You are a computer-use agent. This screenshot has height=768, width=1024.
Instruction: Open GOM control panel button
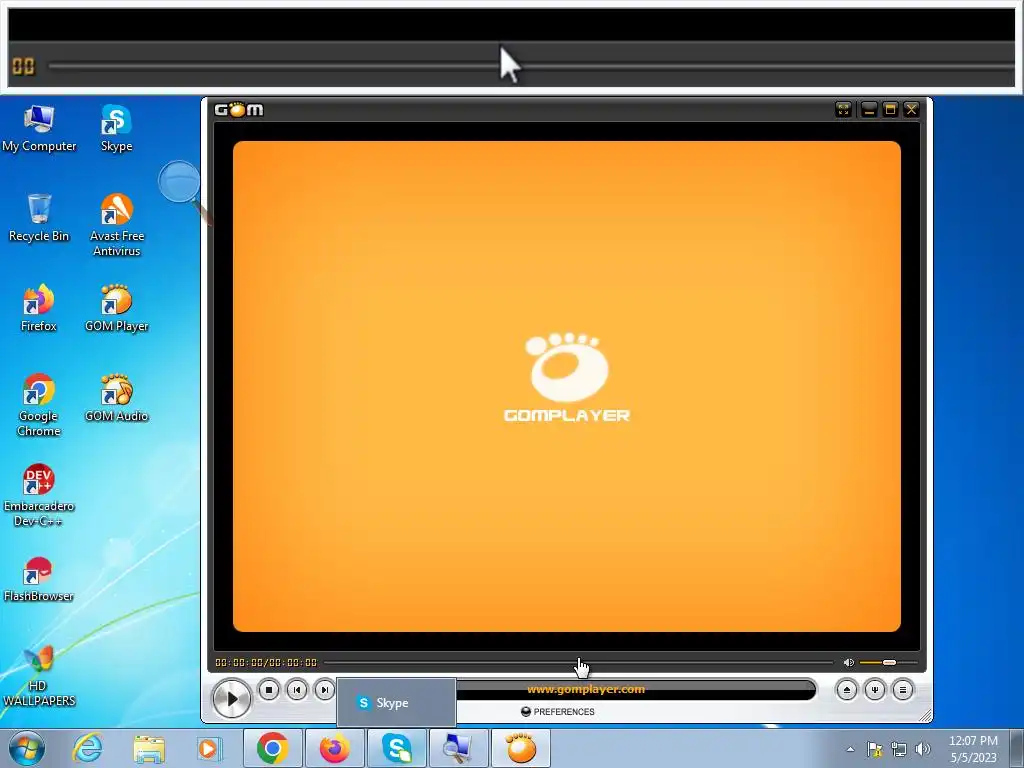tap(874, 690)
